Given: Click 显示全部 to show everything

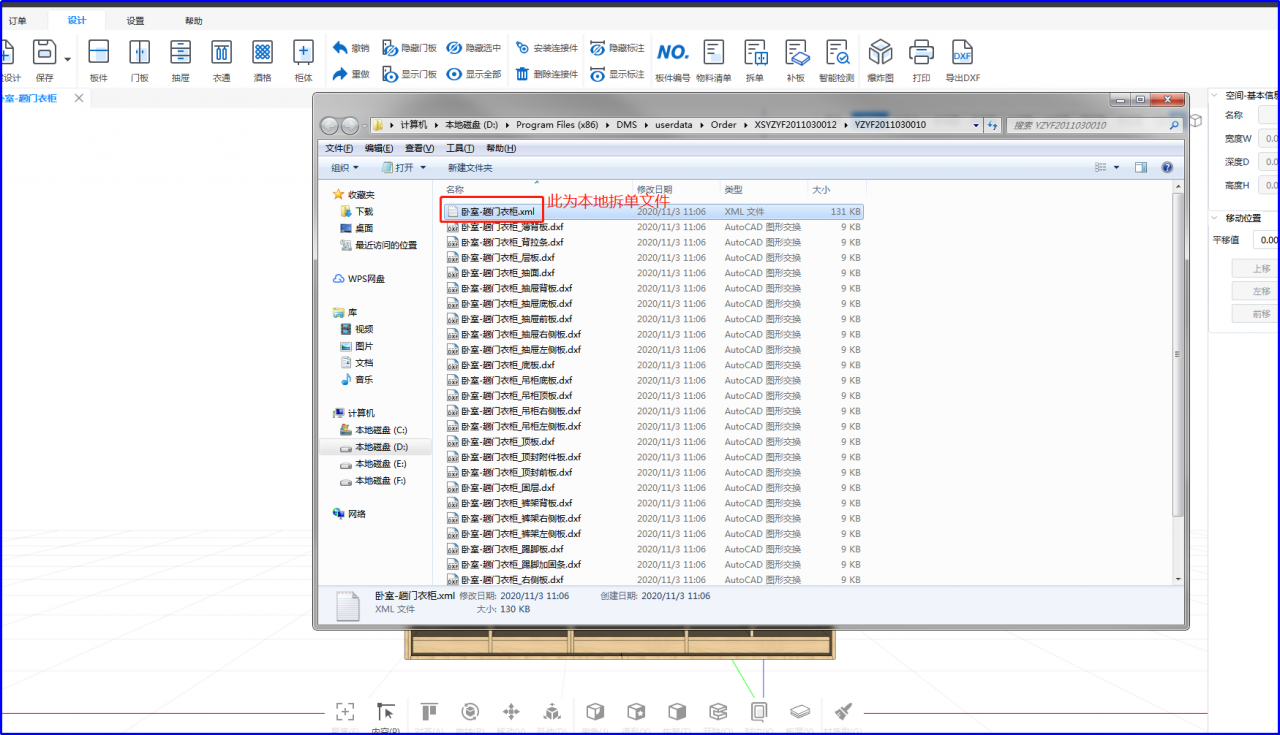Looking at the screenshot, I should pyautogui.click(x=474, y=74).
